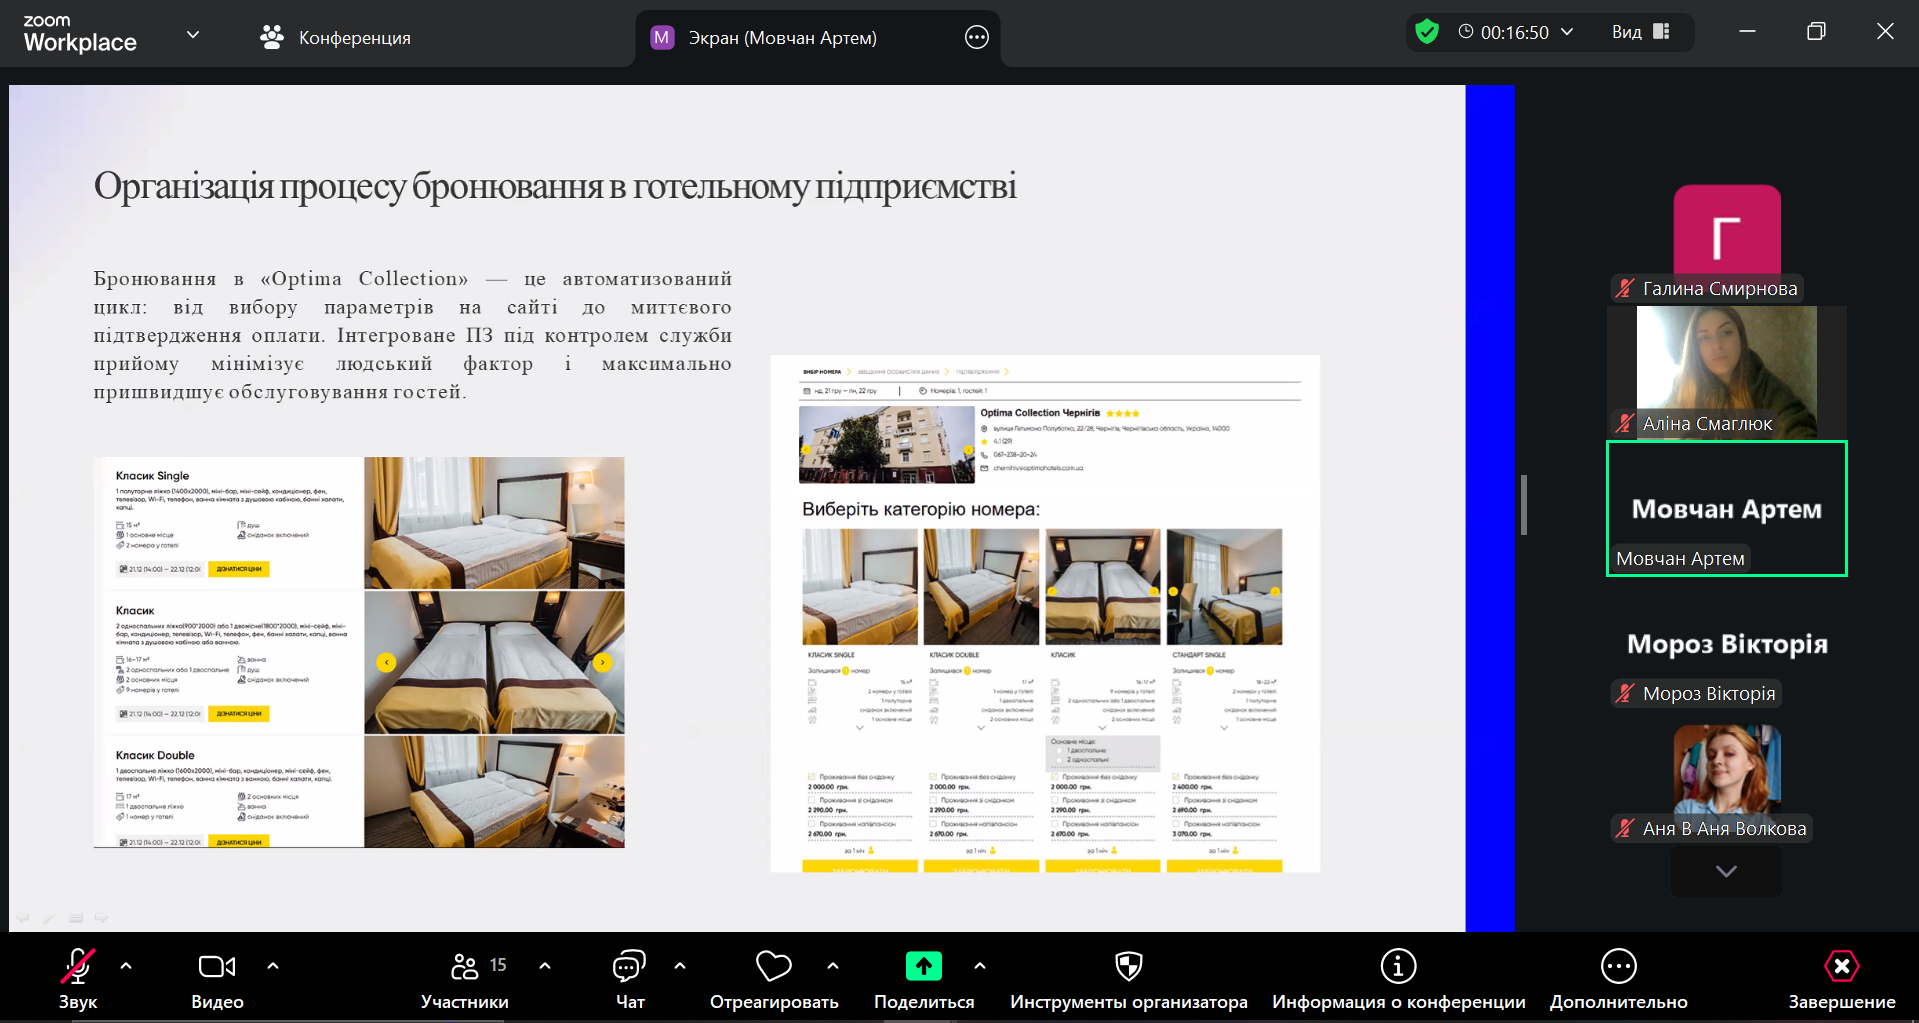
Task: Open Информация о конференции info icon
Action: click(1398, 967)
